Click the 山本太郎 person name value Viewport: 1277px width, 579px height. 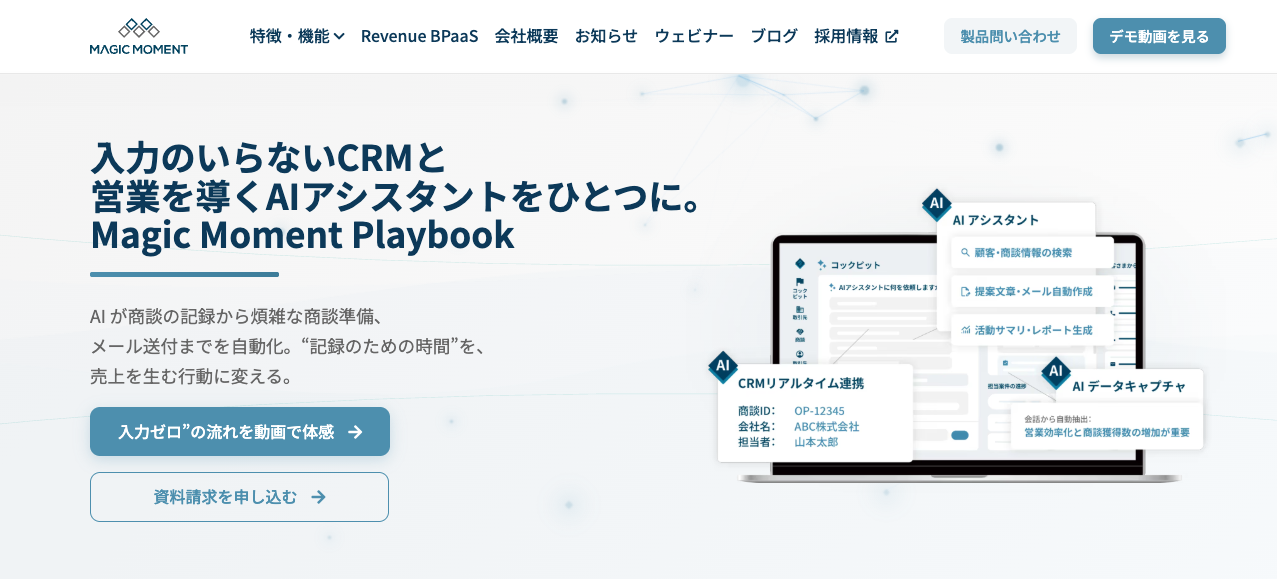coord(816,441)
